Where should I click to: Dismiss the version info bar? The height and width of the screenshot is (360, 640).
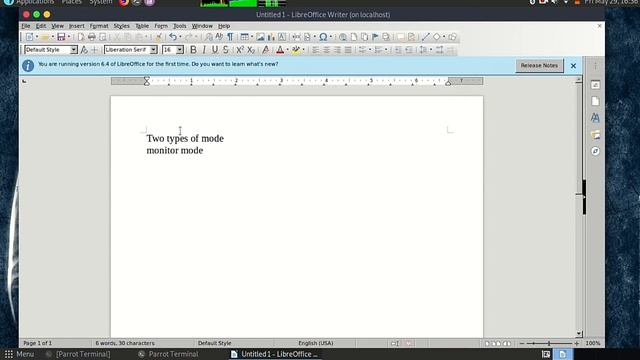tap(573, 66)
